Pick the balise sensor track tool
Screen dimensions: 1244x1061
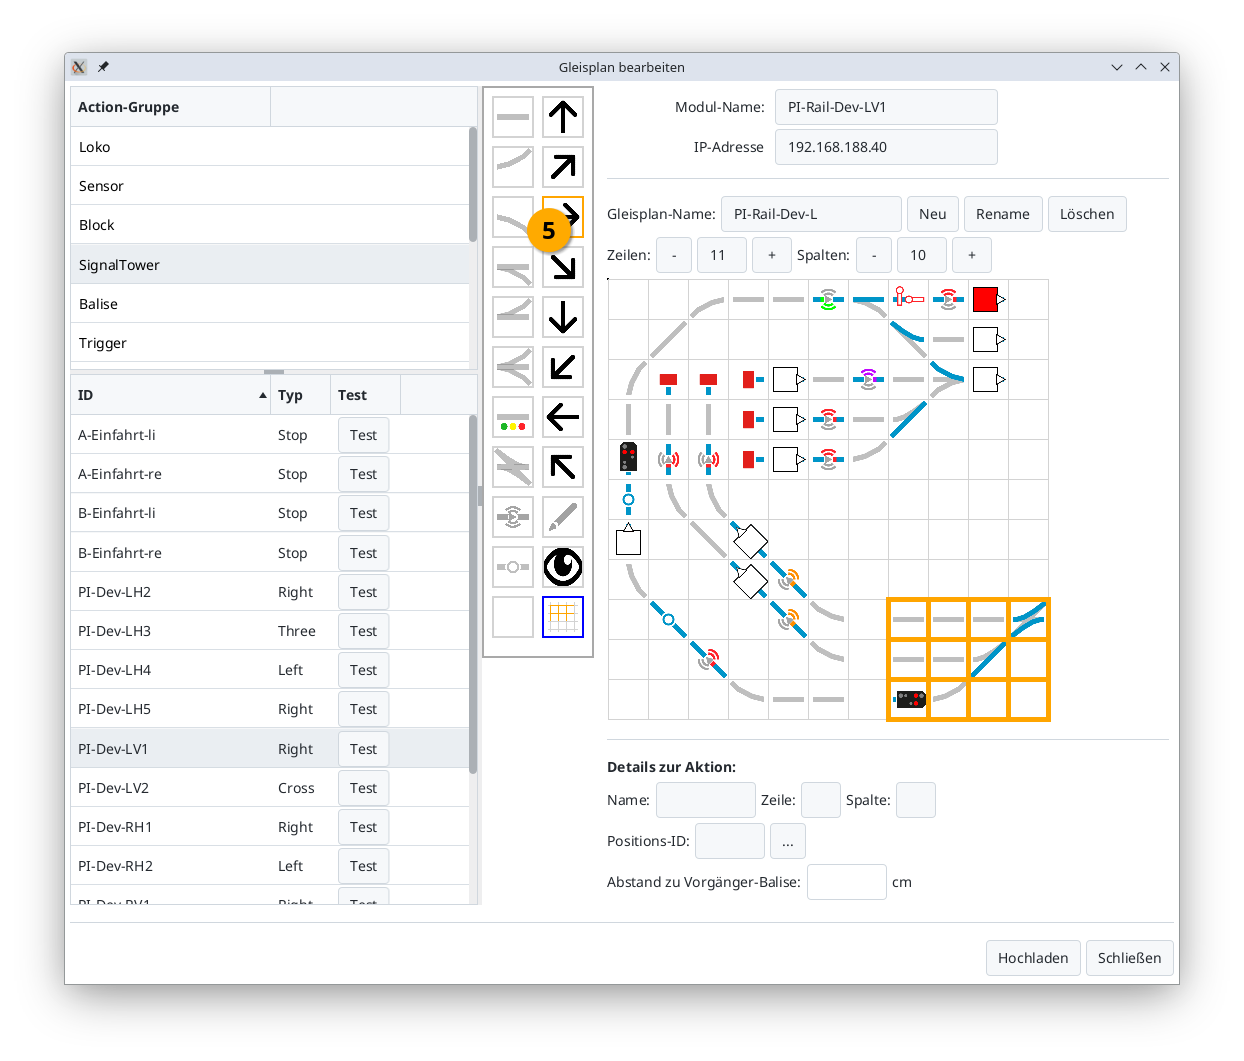coord(513,517)
